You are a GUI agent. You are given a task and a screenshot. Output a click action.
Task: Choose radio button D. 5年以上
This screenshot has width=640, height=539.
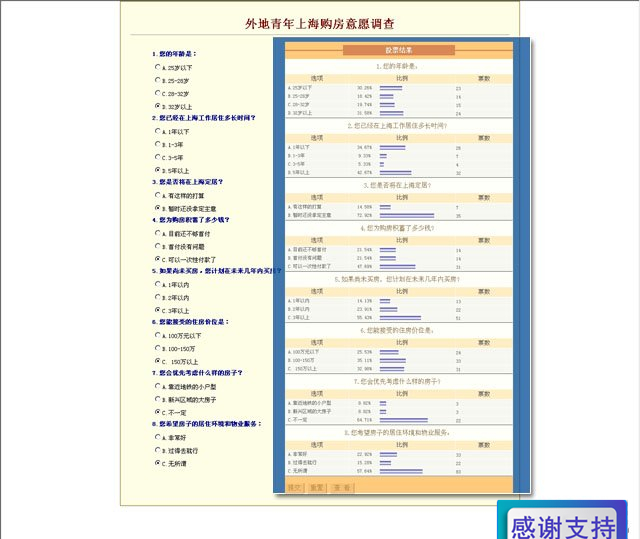coord(158,170)
